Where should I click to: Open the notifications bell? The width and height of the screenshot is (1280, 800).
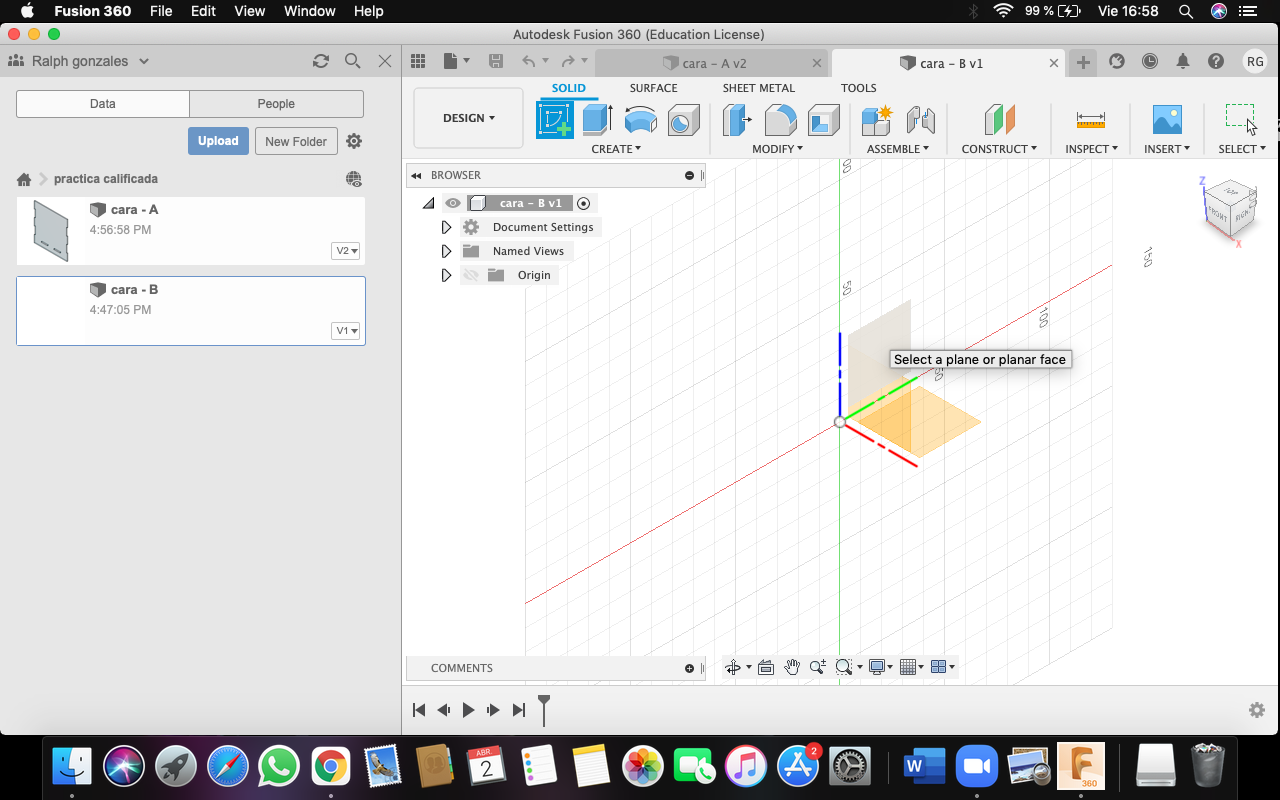[1183, 61]
